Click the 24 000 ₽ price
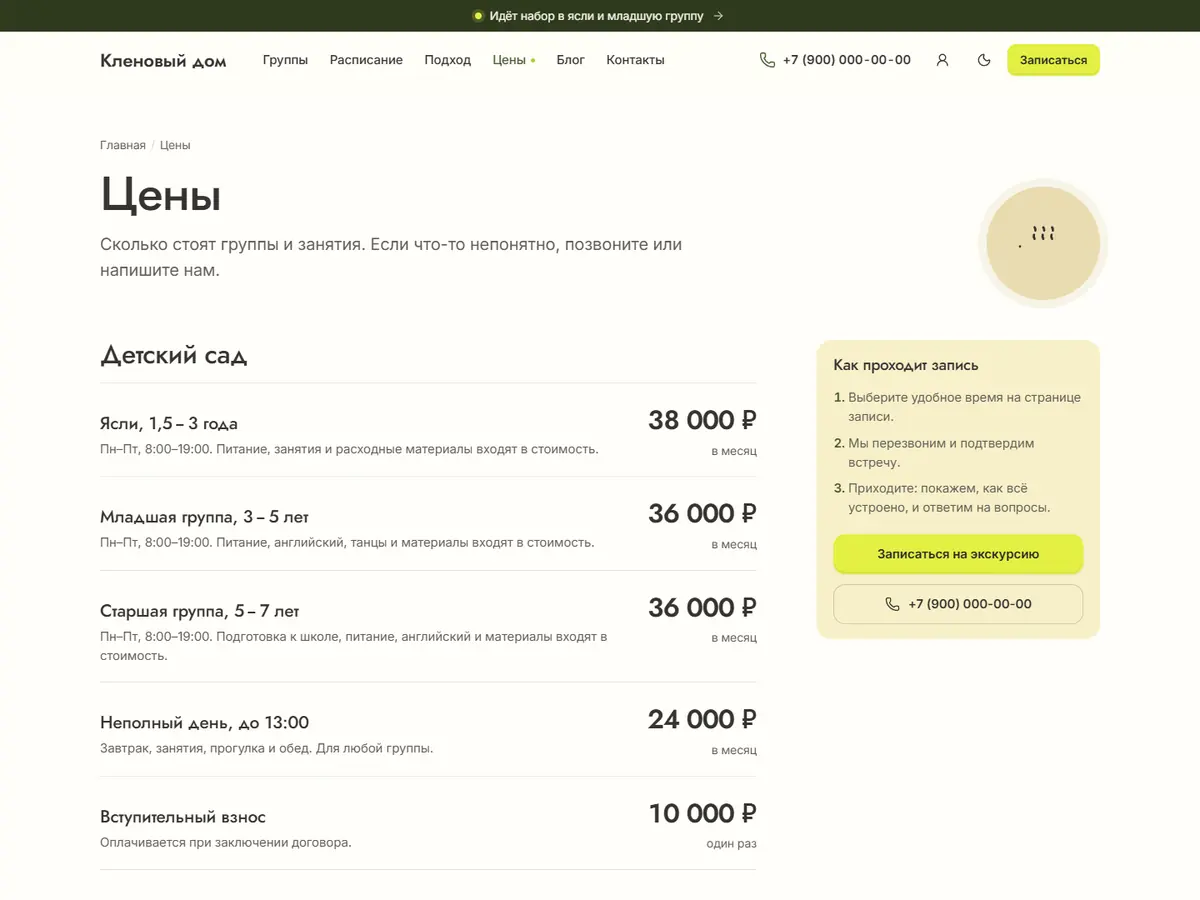 702,719
